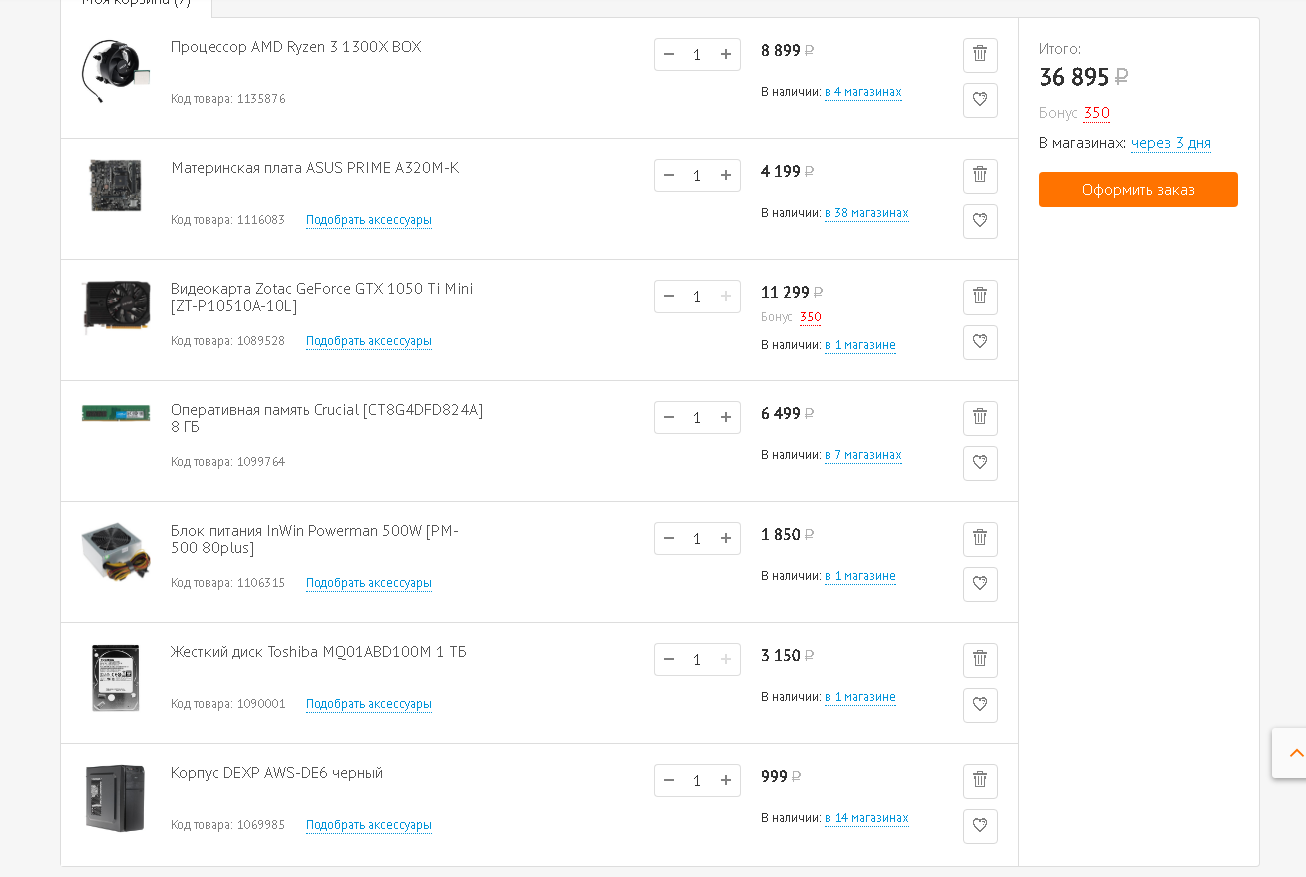Open в 14 магазинах link for DEXP case
The image size is (1306, 877).
coord(867,818)
